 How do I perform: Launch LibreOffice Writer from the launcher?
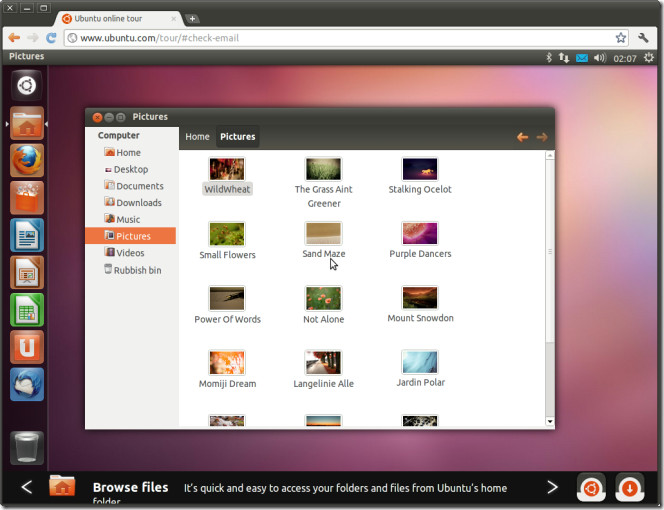[x=27, y=235]
